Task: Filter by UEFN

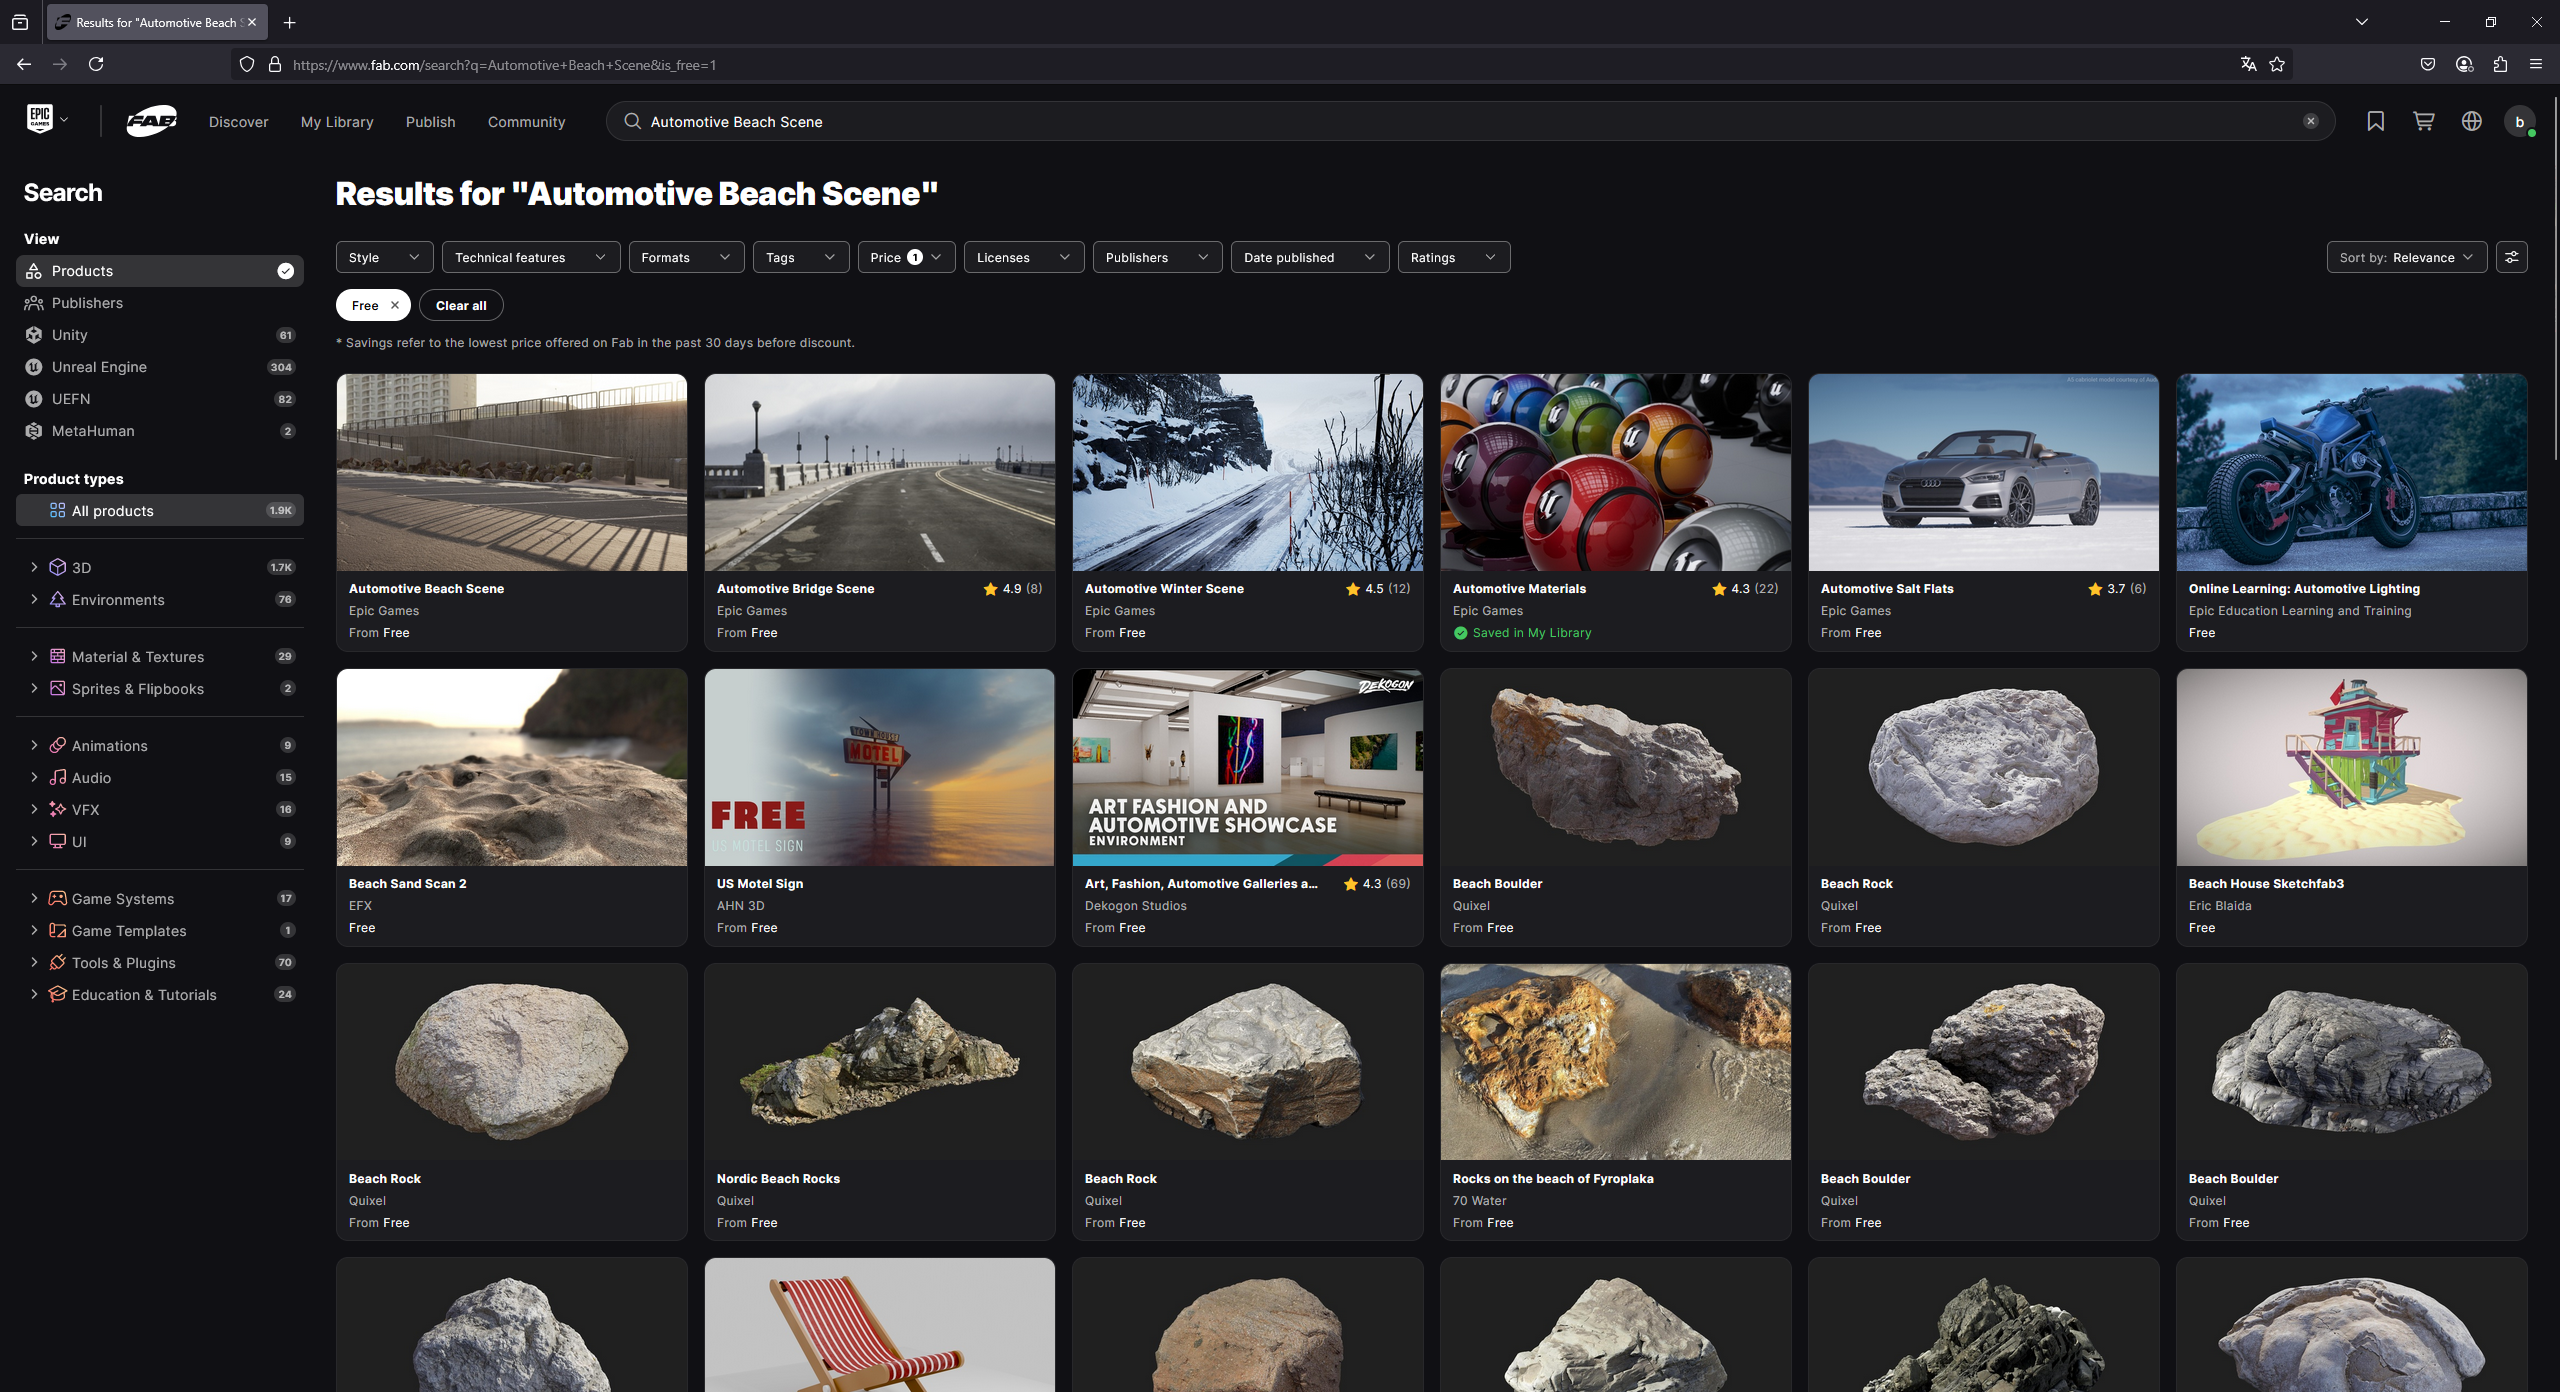Action: click(x=160, y=399)
